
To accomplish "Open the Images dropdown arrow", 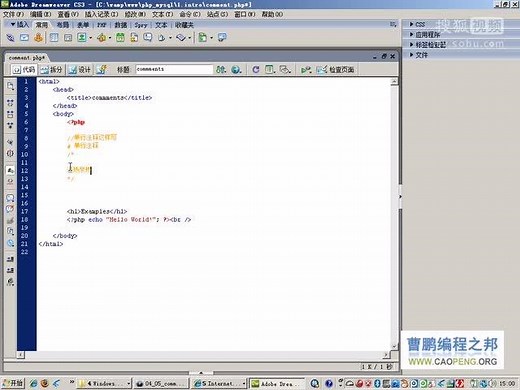I will click(x=91, y=38).
